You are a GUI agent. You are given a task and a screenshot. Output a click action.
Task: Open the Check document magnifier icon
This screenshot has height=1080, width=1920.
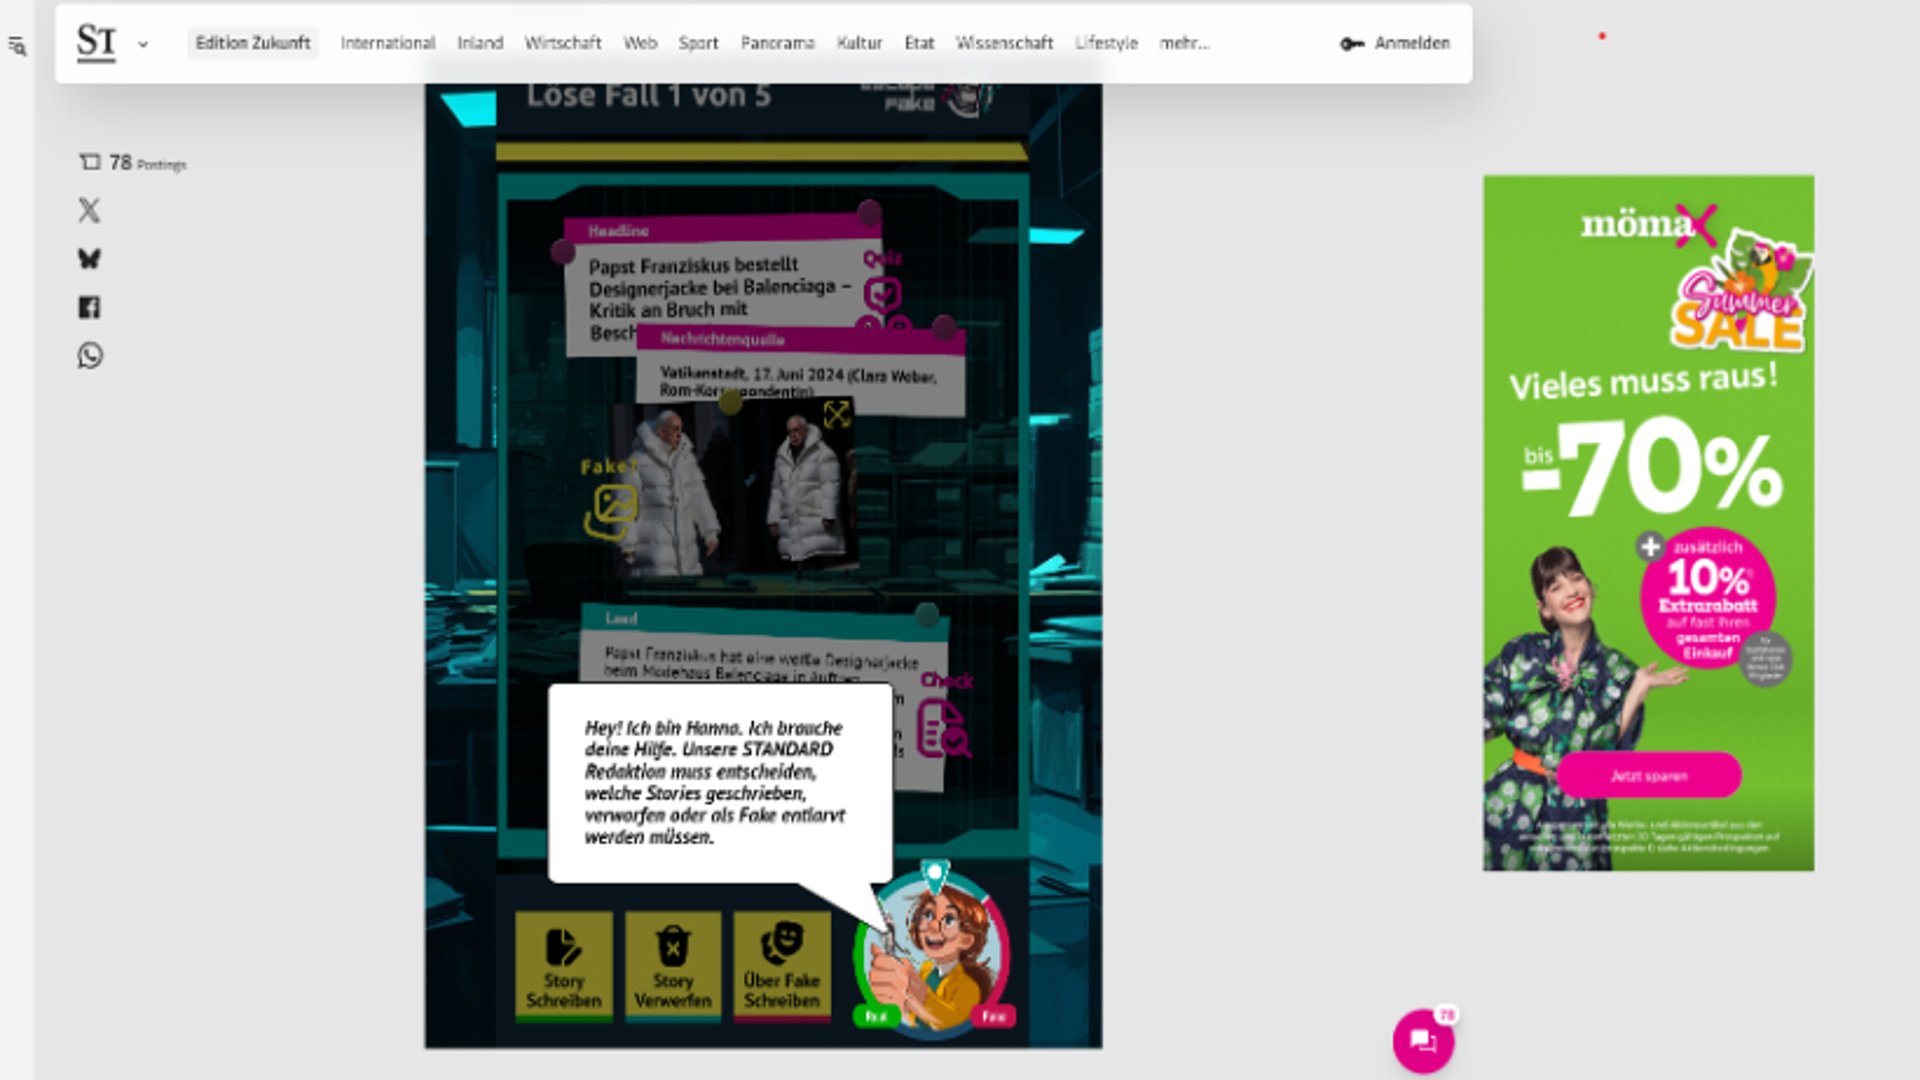tap(942, 730)
